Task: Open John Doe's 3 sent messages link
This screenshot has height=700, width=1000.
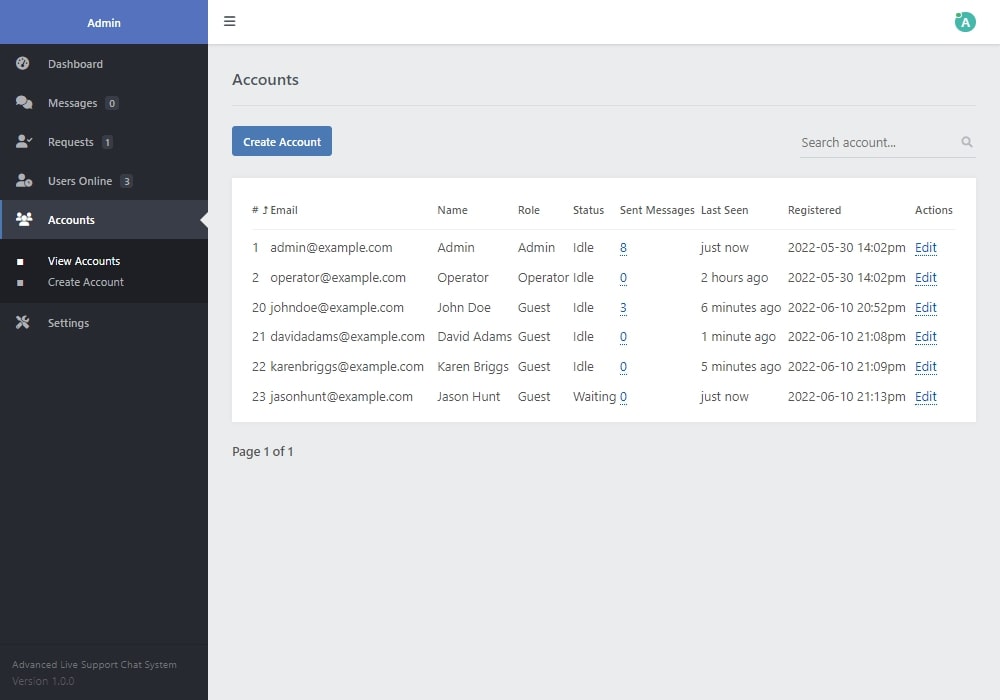Action: pos(623,307)
